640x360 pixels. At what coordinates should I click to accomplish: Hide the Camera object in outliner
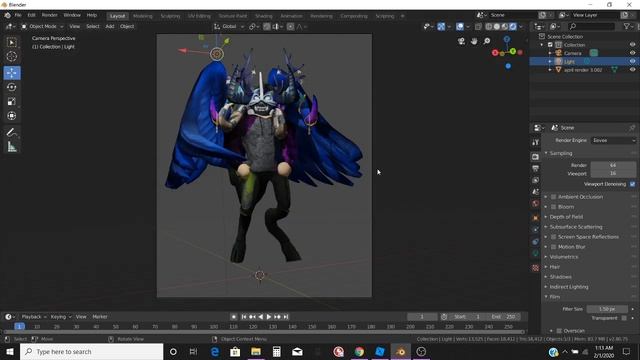(632, 53)
